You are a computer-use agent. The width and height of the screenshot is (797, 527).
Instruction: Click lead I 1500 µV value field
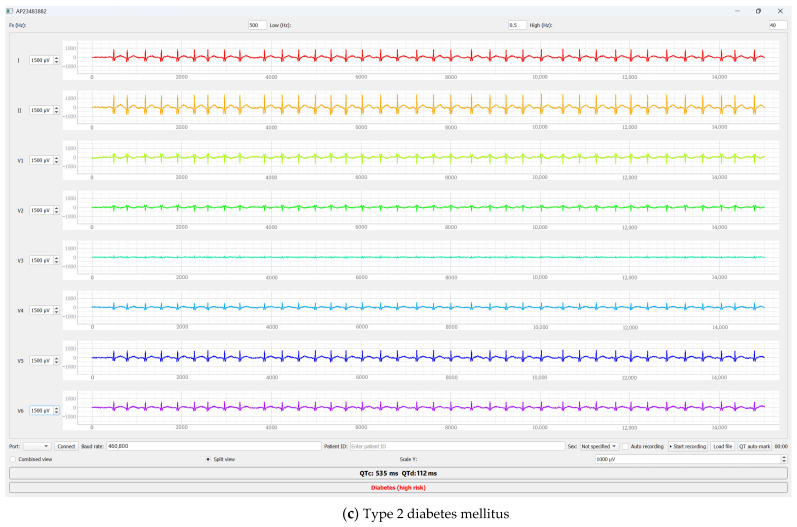41,60
